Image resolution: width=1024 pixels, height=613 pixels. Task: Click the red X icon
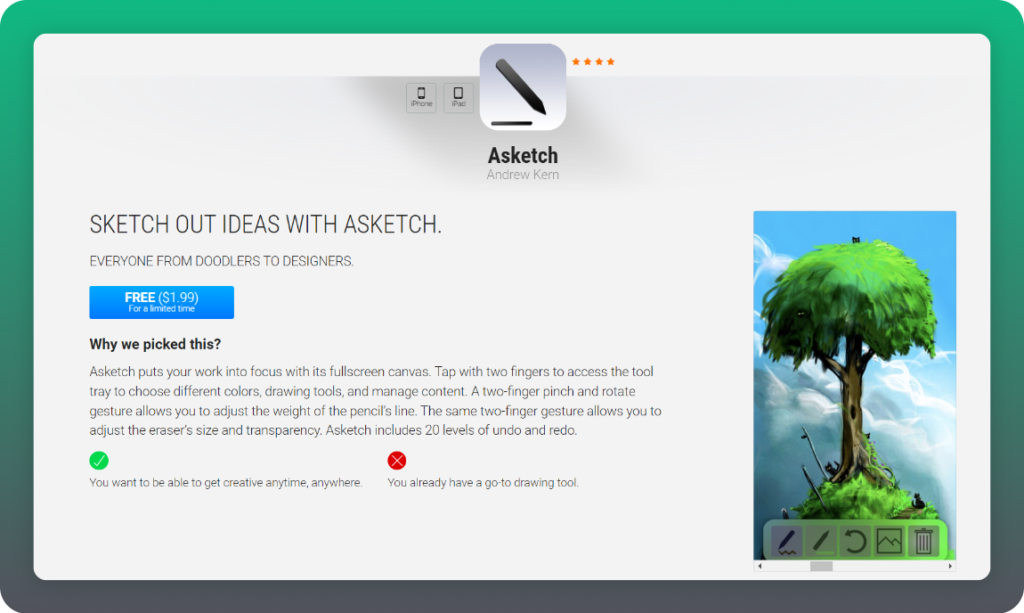396,460
